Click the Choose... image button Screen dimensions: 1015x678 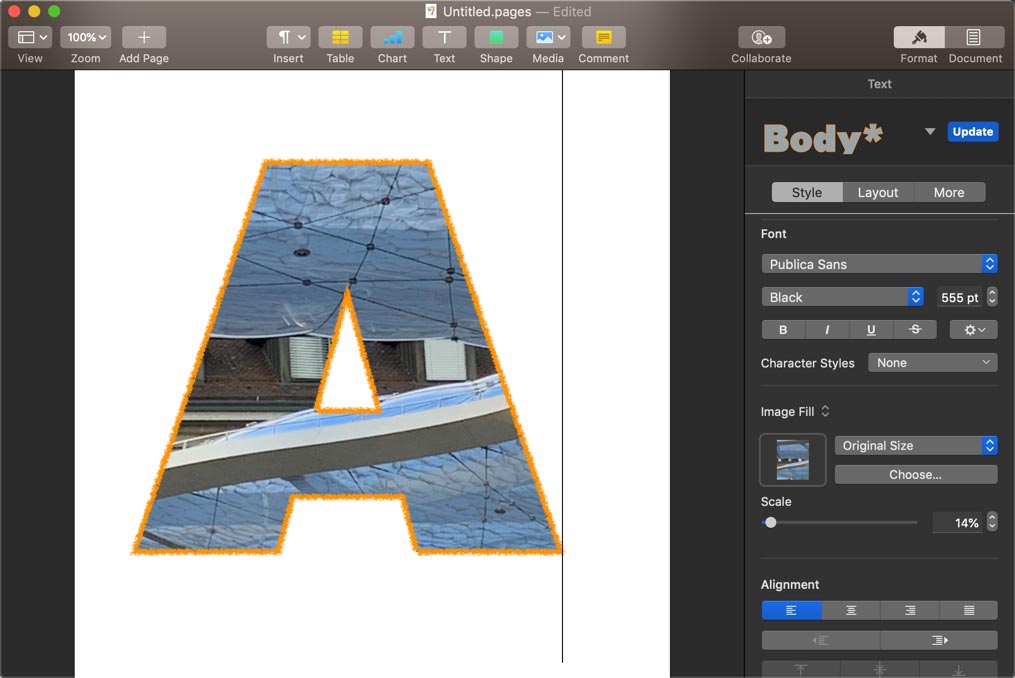[916, 475]
